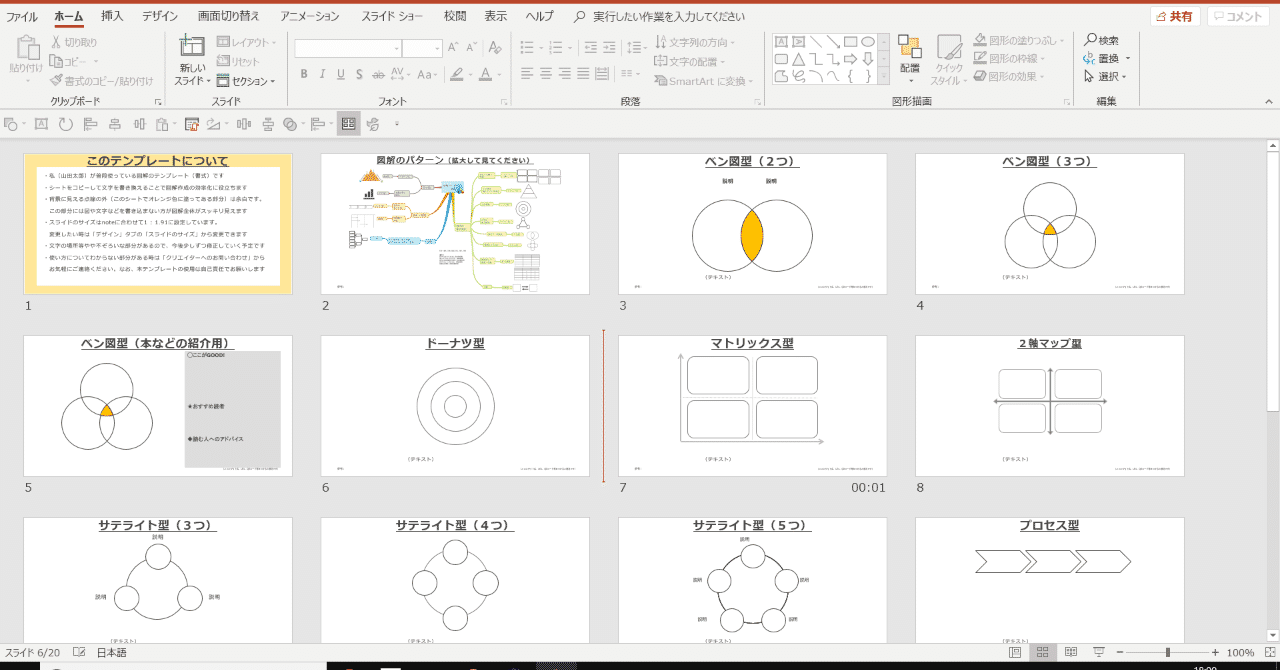Toggle Bold formatting (B)
Screen dimensions: 1280x670
(x=304, y=74)
